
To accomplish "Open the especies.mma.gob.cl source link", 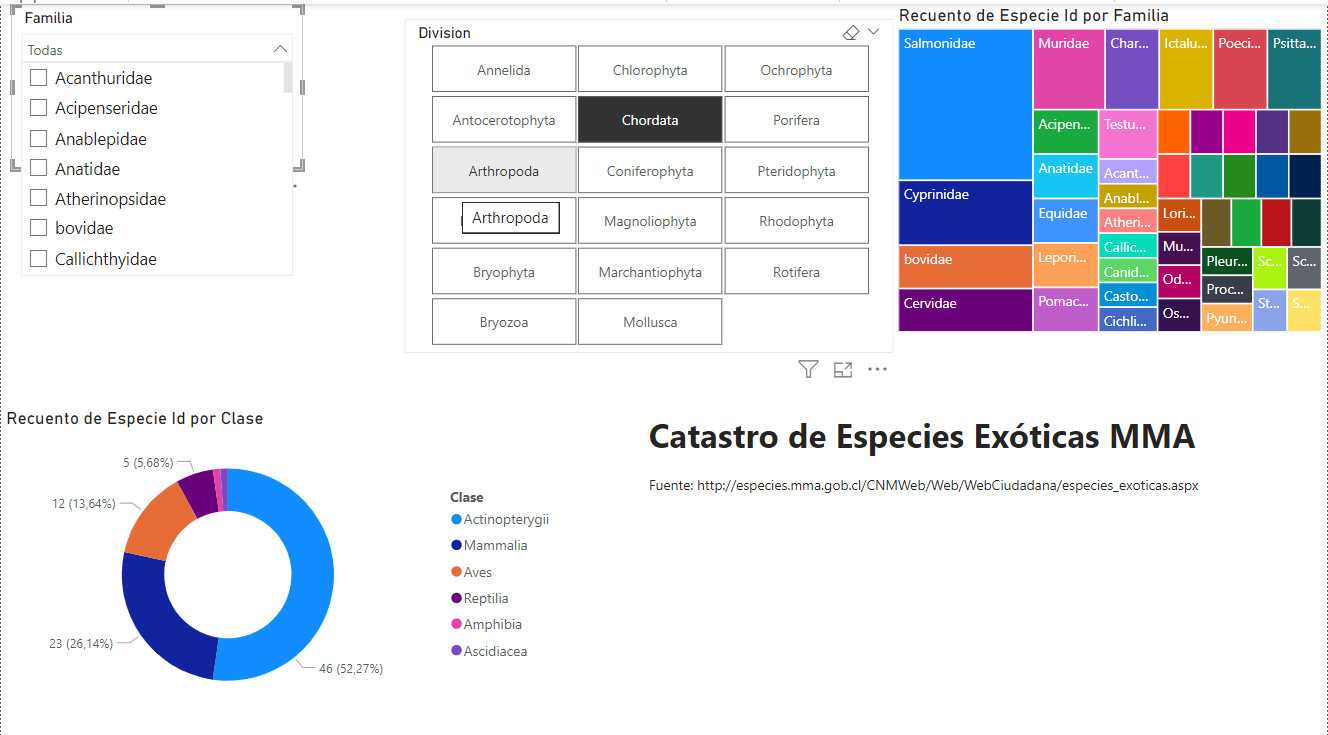I will tap(922, 485).
